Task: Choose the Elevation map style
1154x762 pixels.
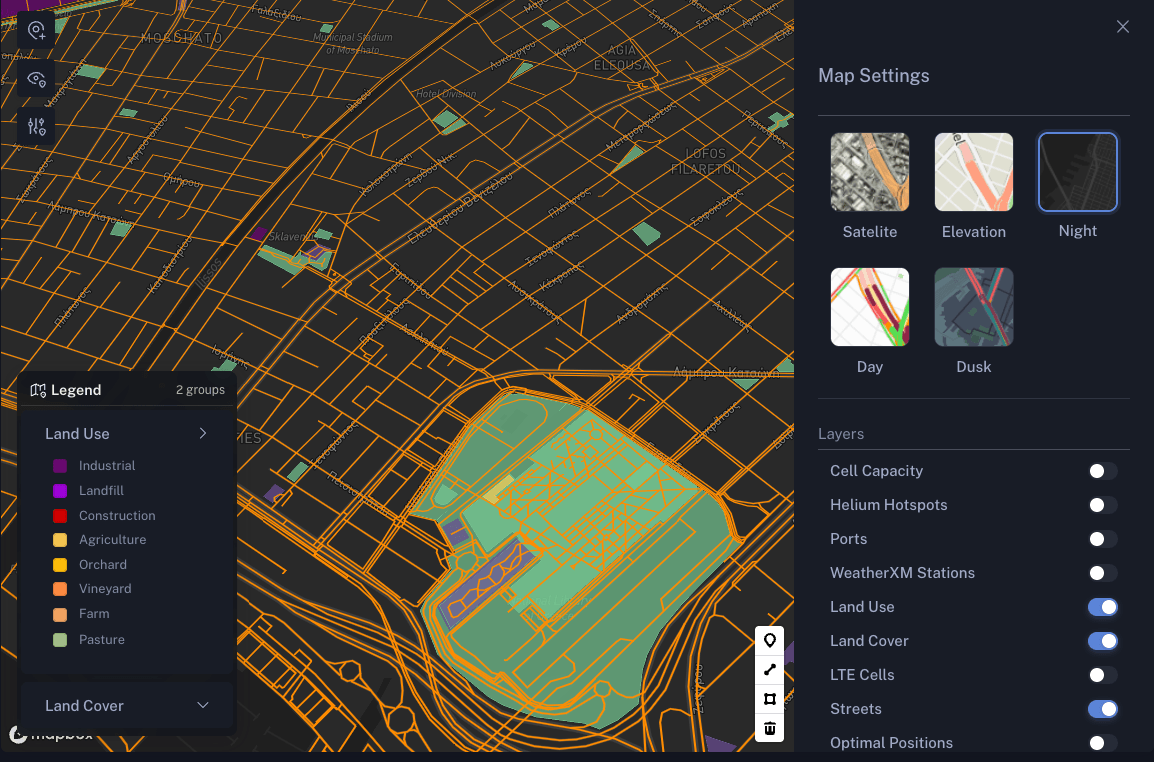Action: 973,173
